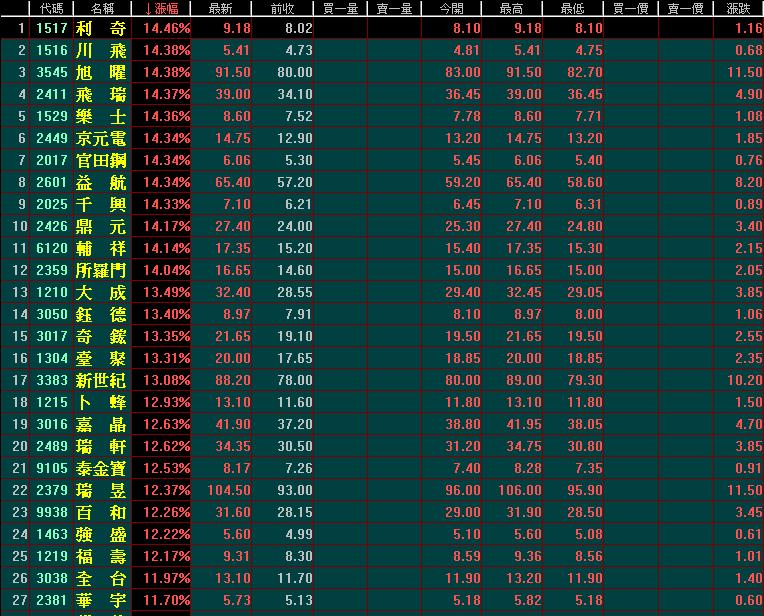
Task: Click latest price 104.50
Action: click(x=229, y=490)
